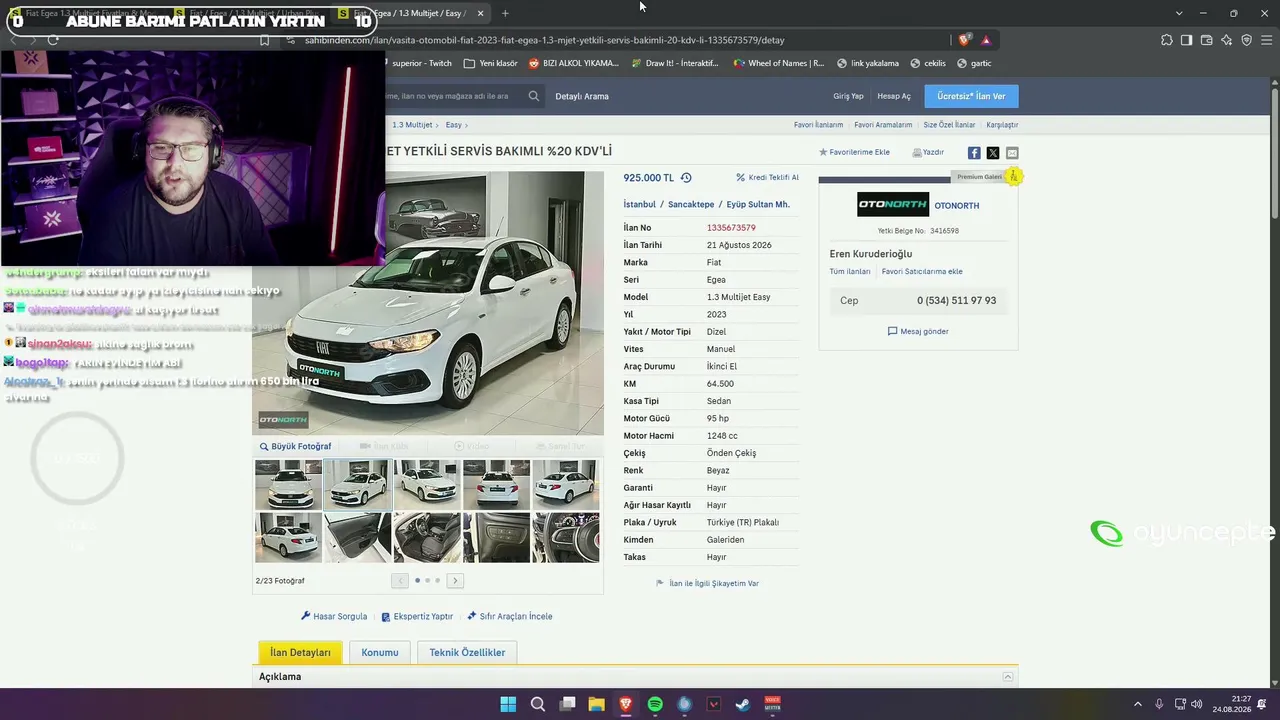Select the rear-view car thumbnail
The width and height of the screenshot is (1280, 720).
[496, 485]
